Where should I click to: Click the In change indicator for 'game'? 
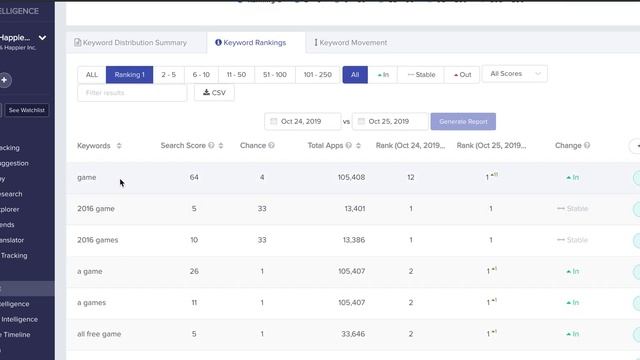(x=572, y=178)
